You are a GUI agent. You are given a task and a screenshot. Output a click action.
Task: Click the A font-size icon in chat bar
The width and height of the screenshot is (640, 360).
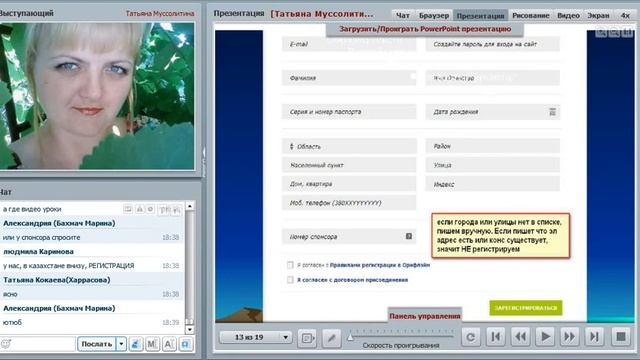[x=169, y=344]
